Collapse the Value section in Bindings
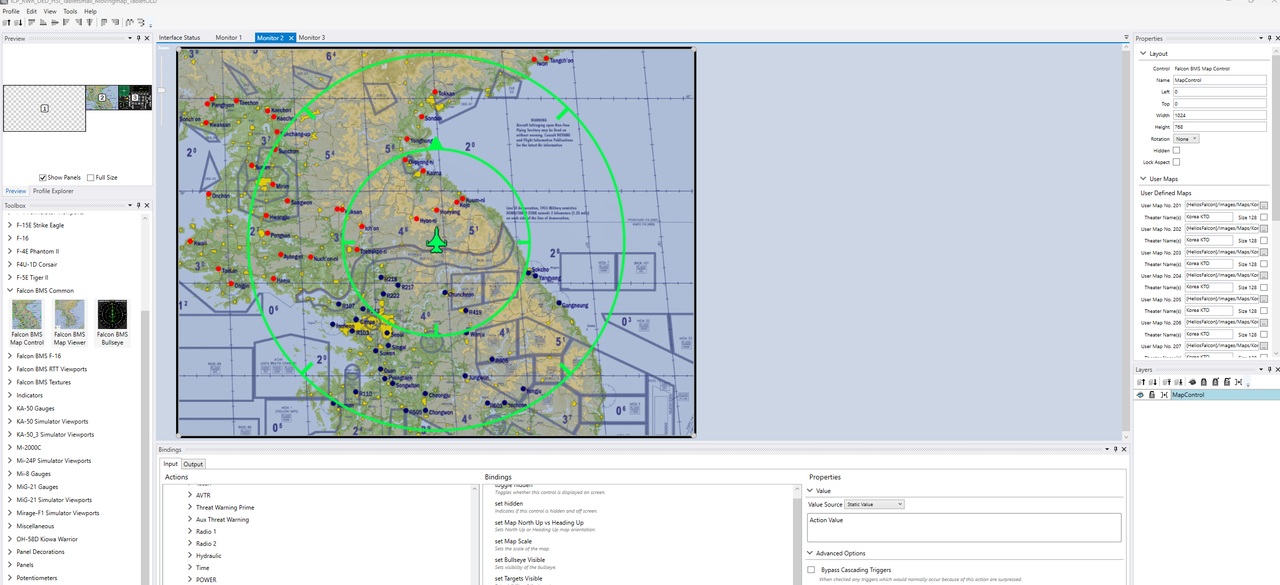This screenshot has width=1280, height=585. point(810,491)
